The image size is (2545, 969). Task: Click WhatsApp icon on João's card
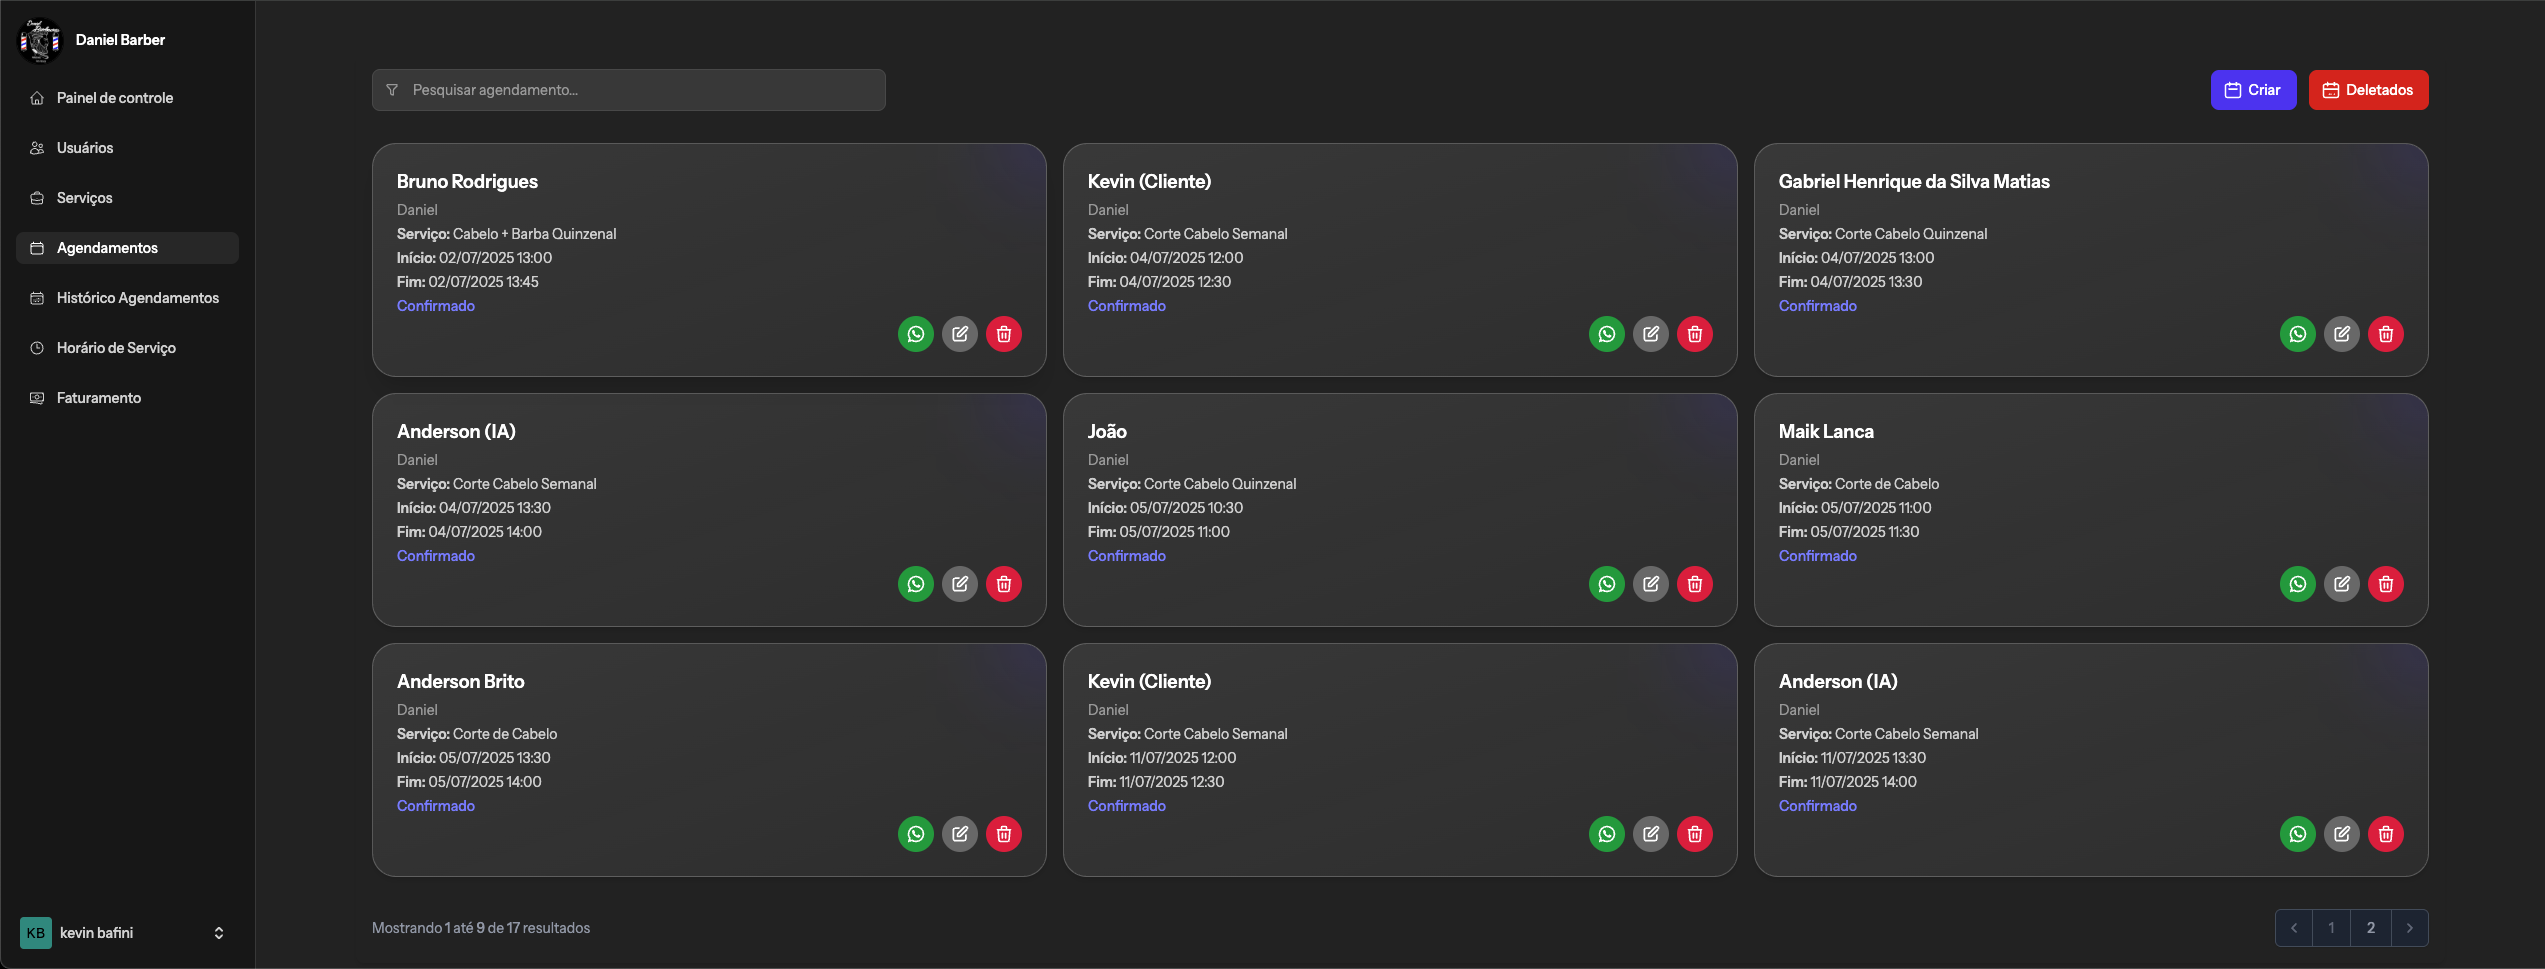coord(1606,584)
